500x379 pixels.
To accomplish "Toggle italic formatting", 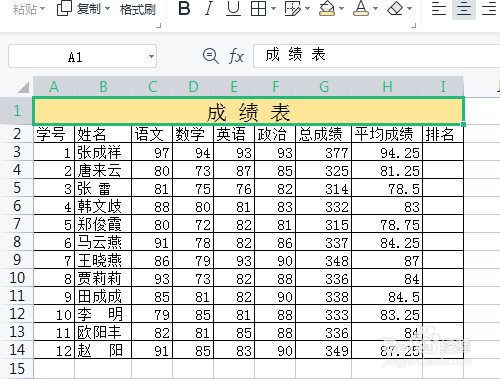I will pos(209,9).
